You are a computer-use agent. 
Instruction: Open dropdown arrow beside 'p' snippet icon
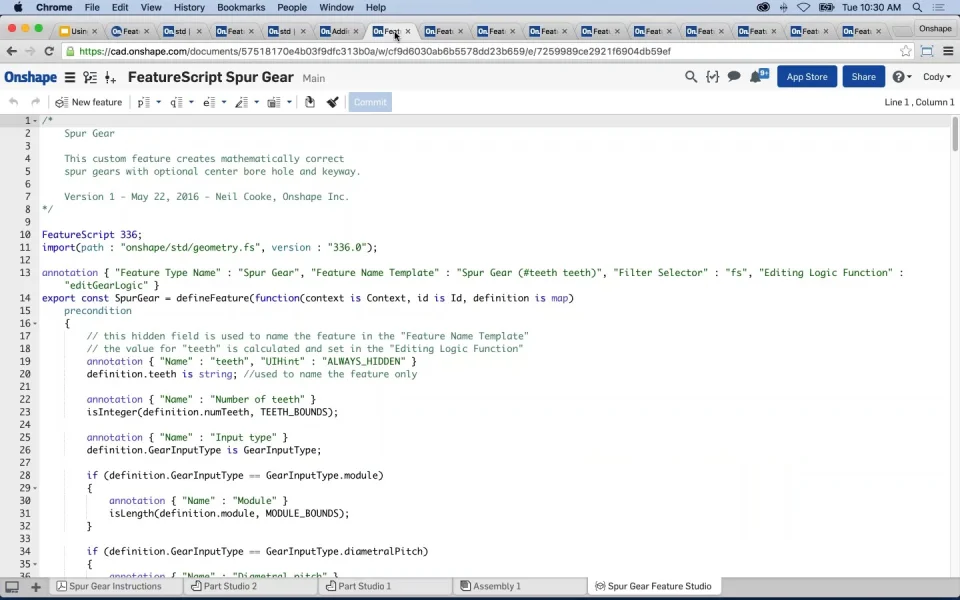(159, 102)
